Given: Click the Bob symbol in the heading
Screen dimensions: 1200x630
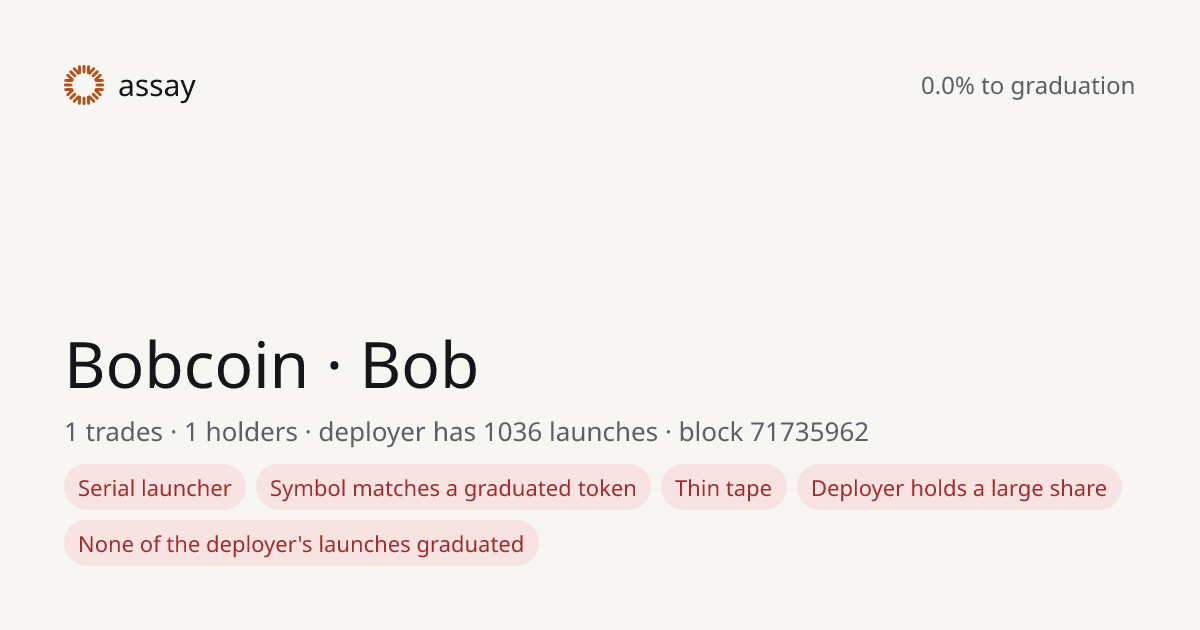Looking at the screenshot, I should pos(420,365).
